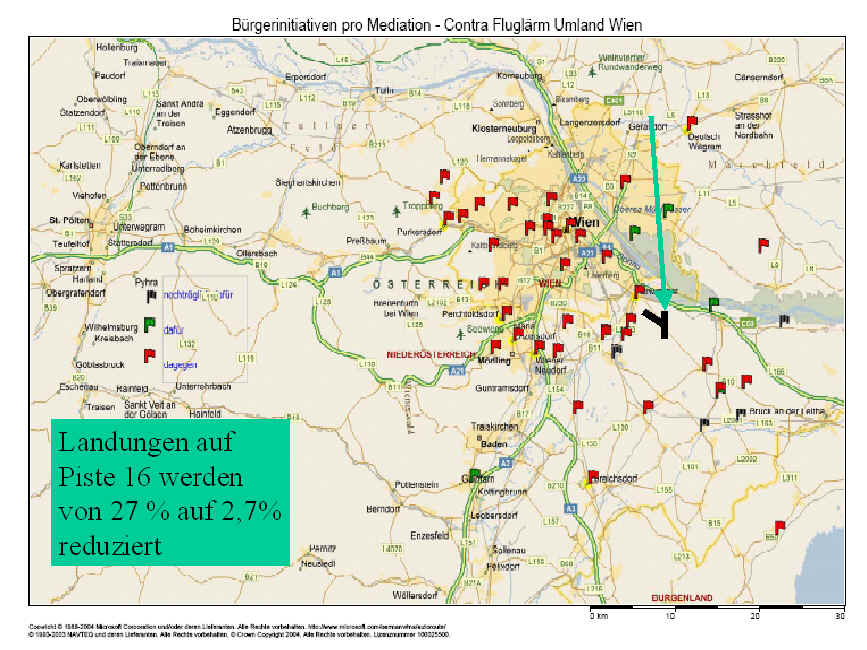The image size is (867, 650).
Task: Click the green flag icon in the legend
Action: click(149, 324)
